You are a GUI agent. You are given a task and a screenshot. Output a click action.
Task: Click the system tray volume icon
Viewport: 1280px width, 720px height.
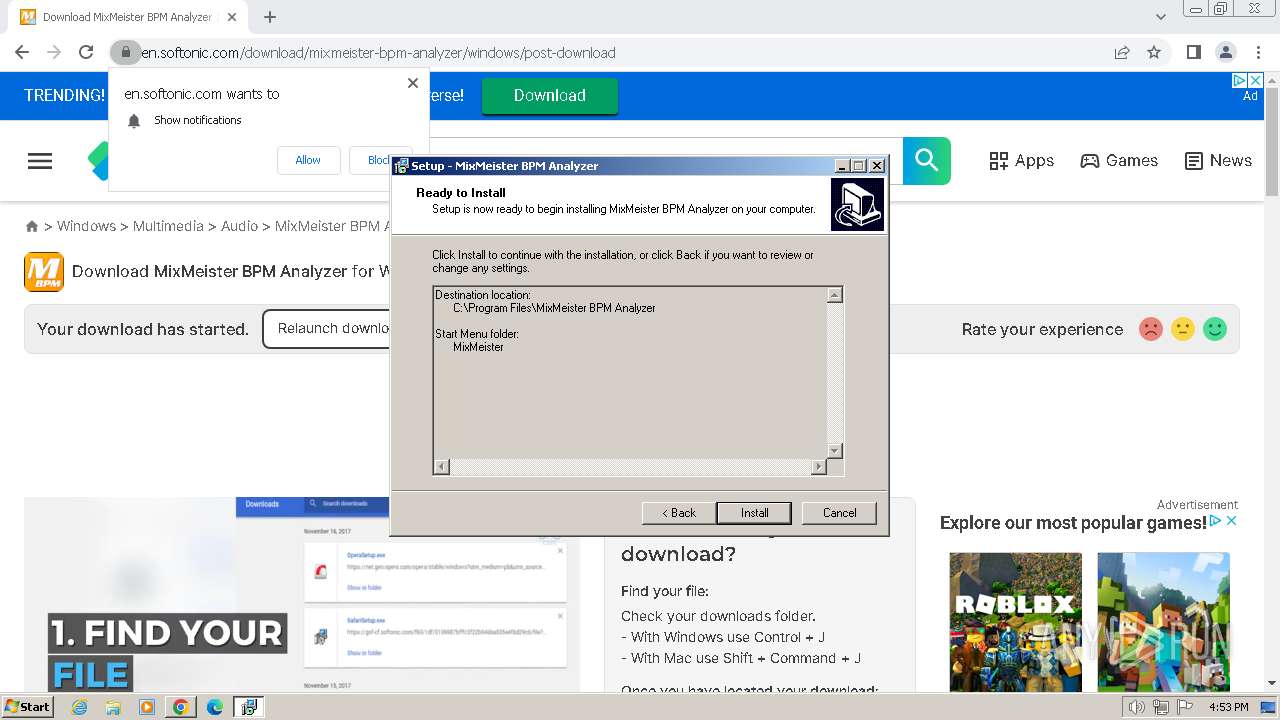1137,707
